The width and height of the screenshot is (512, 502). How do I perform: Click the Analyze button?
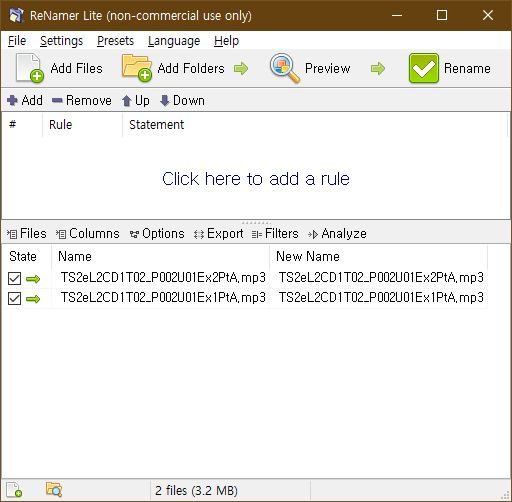point(337,234)
